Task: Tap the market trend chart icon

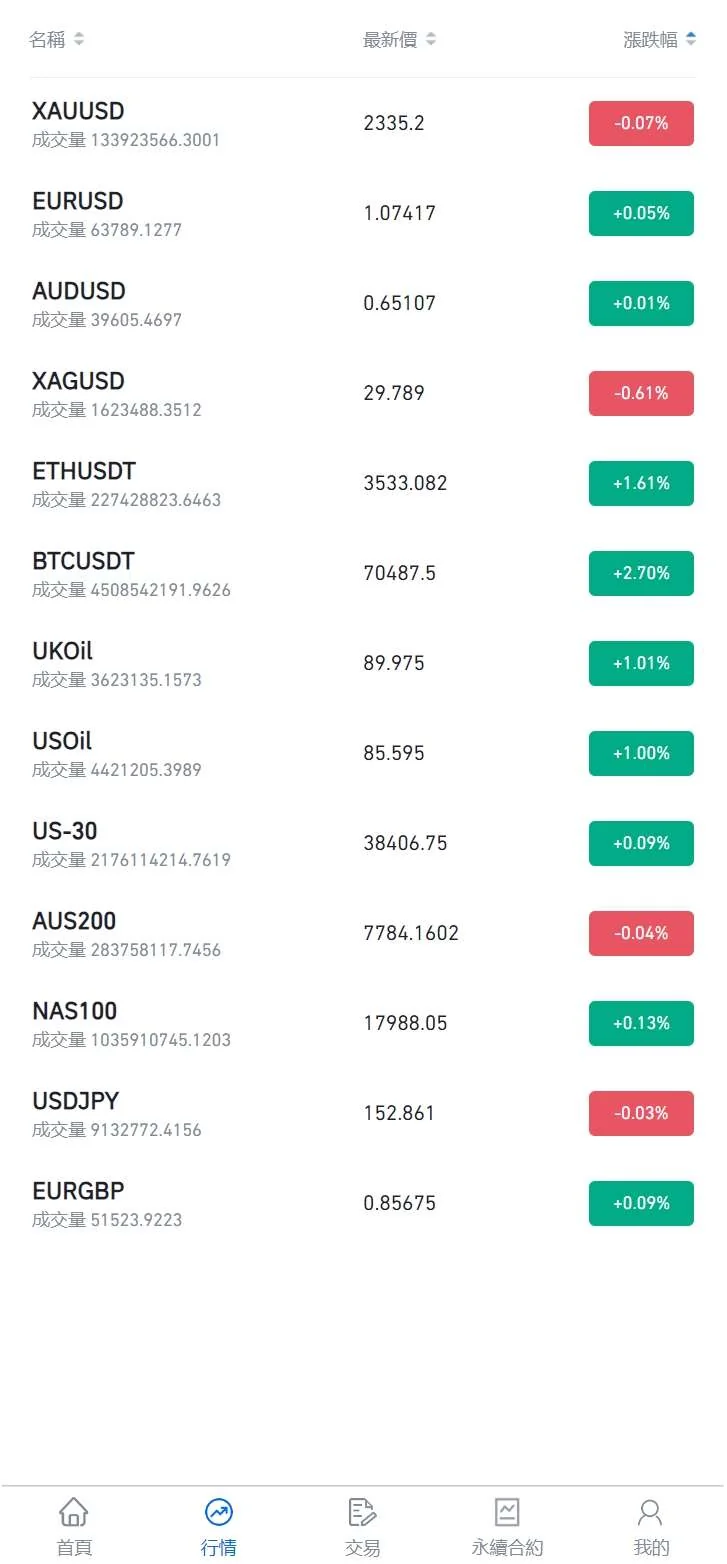Action: (218, 1511)
